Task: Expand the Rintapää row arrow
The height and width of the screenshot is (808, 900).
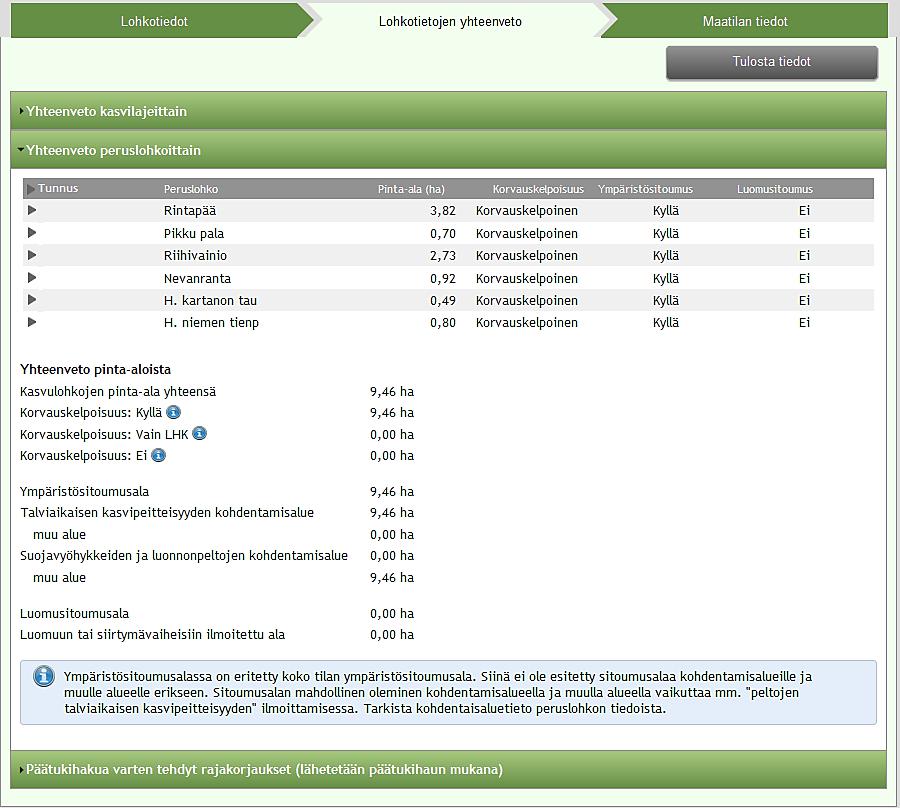Action: pyautogui.click(x=32, y=210)
